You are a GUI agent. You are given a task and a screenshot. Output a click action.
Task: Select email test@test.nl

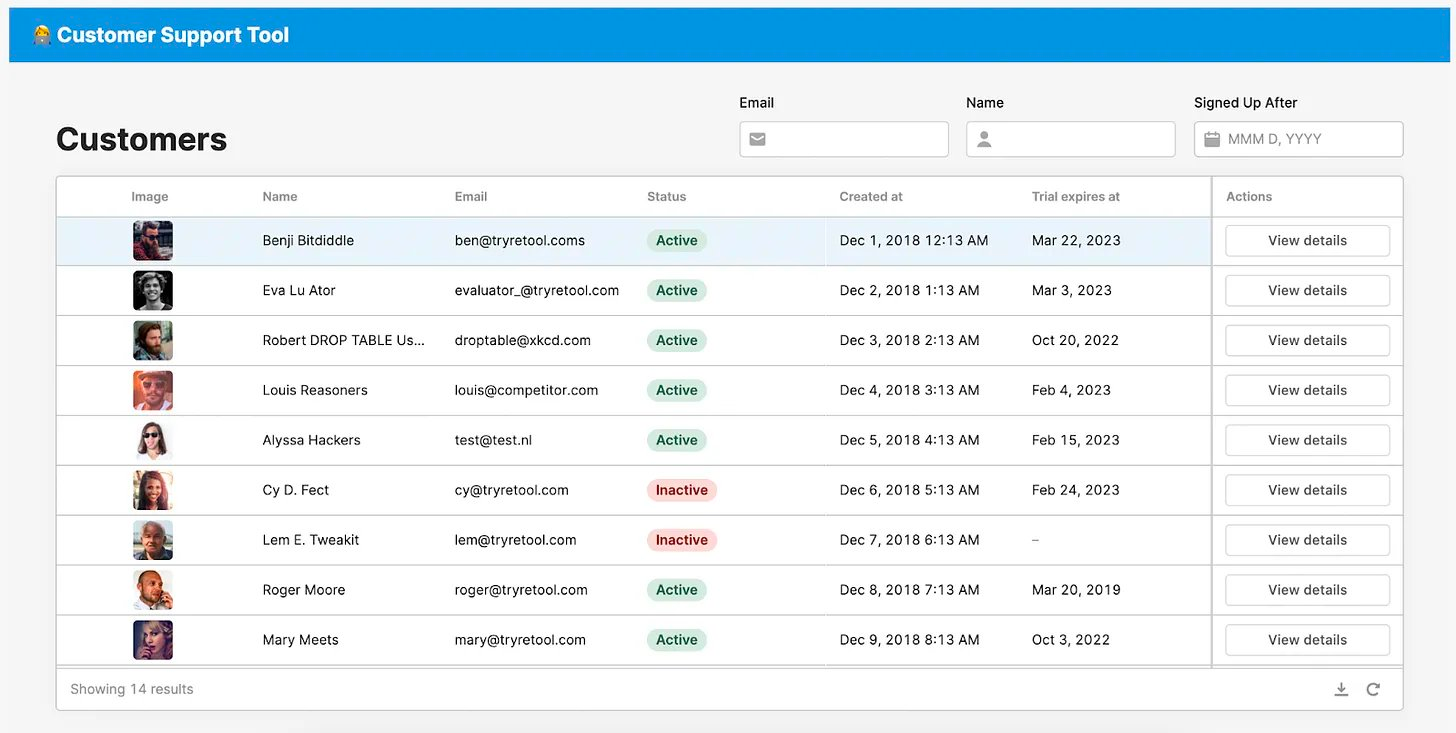tap(492, 441)
